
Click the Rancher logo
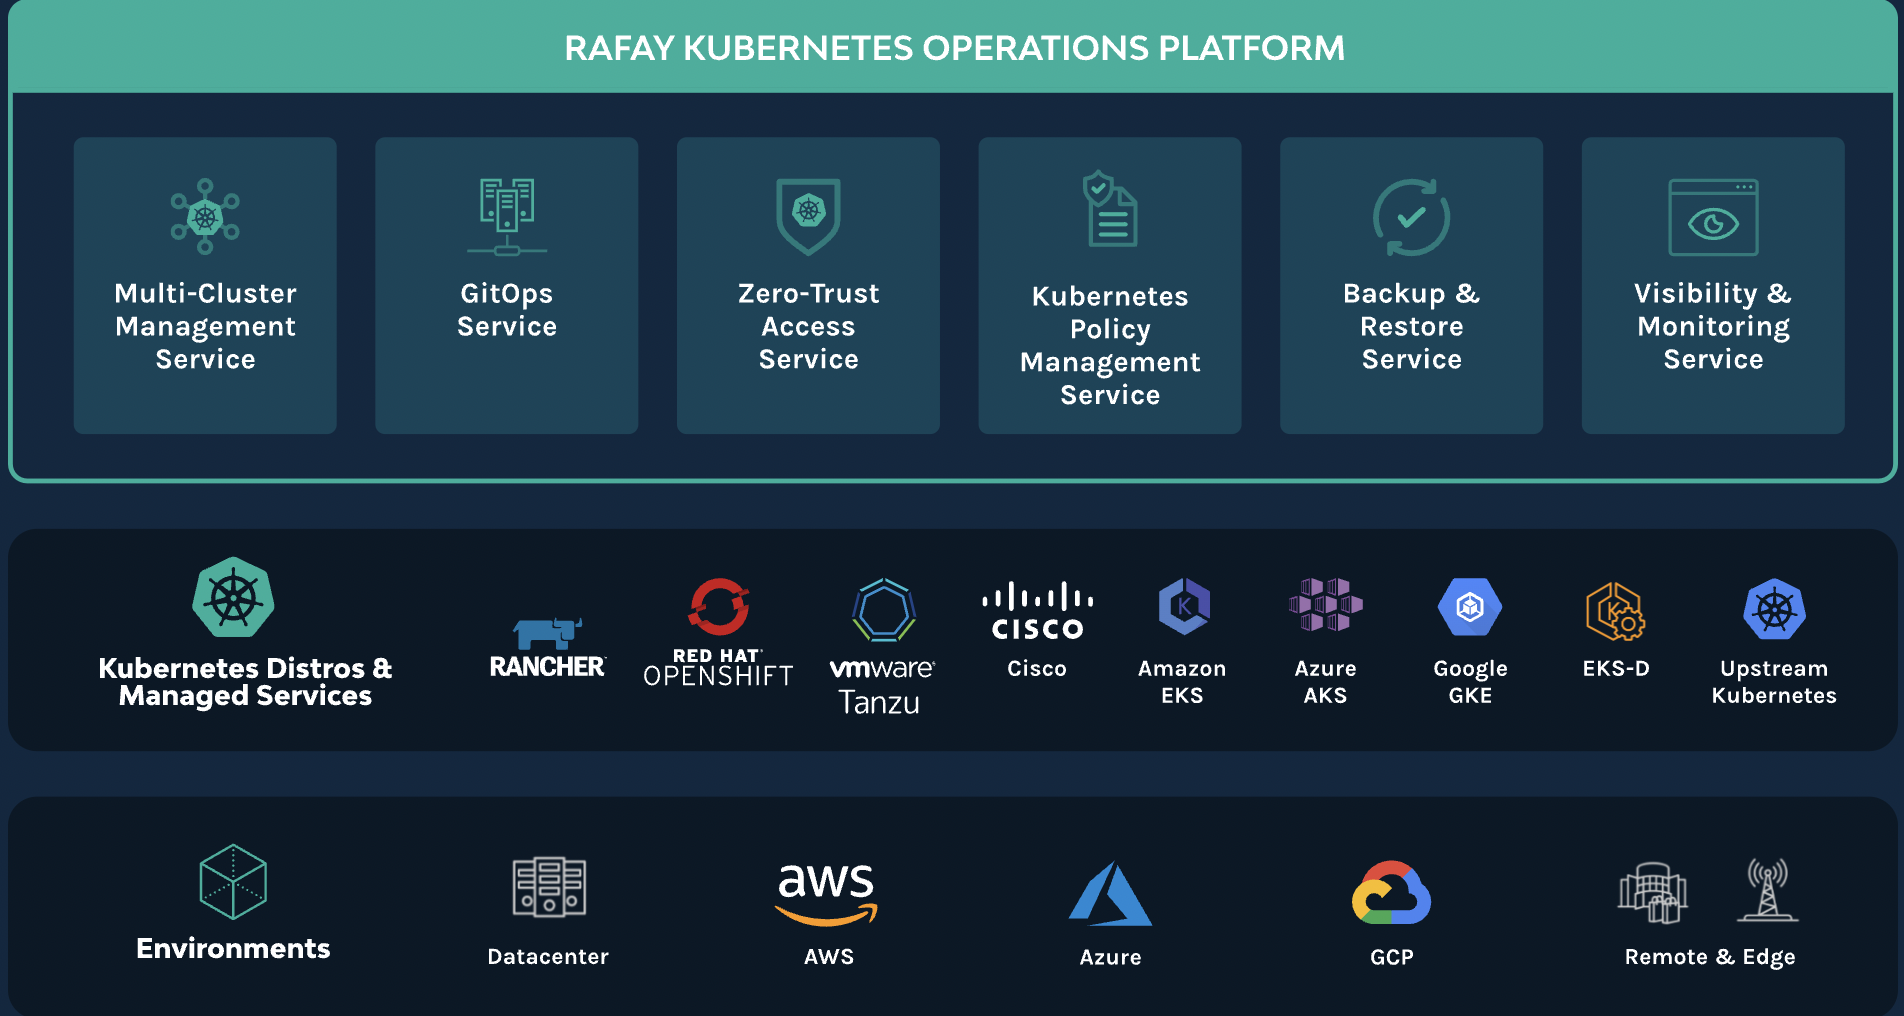[x=547, y=649]
